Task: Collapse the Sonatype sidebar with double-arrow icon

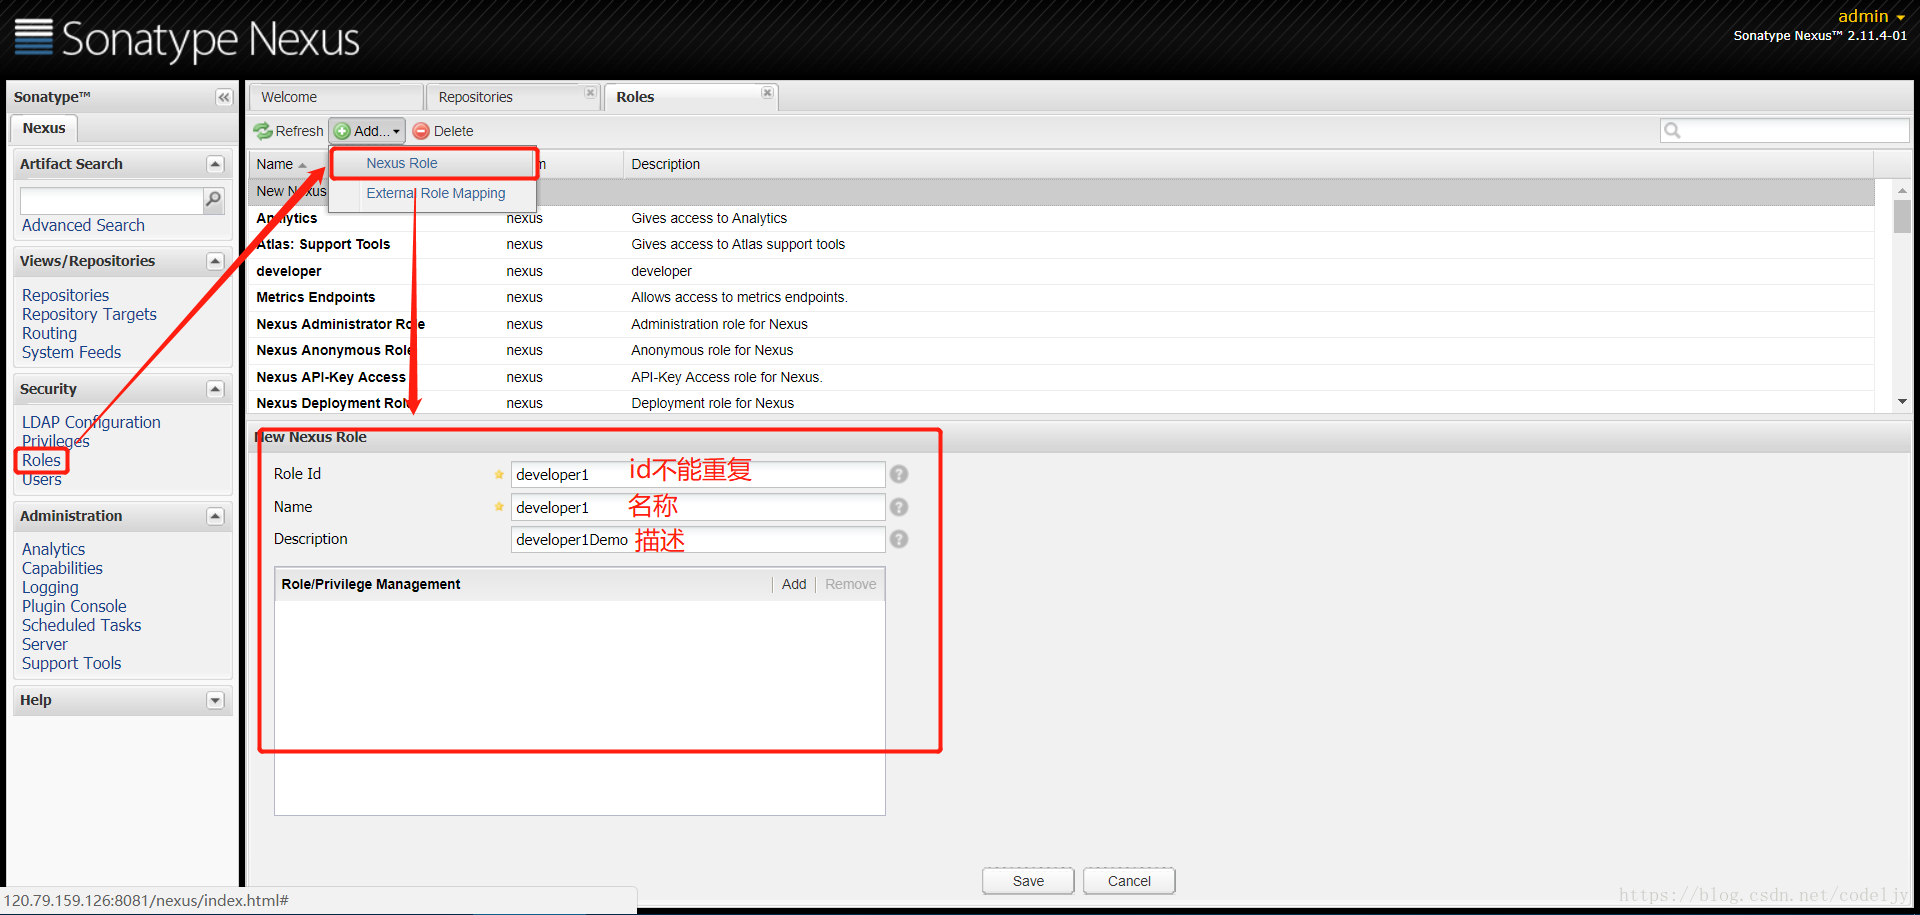Action: pos(224,97)
